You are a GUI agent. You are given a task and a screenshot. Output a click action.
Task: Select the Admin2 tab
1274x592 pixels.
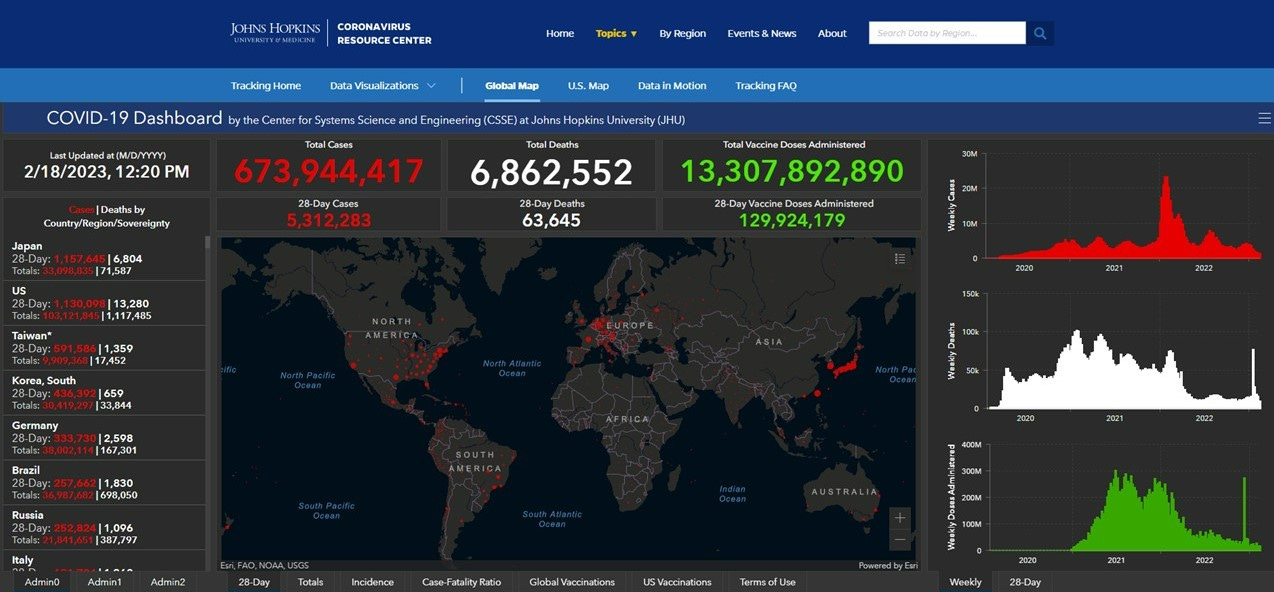(x=168, y=582)
